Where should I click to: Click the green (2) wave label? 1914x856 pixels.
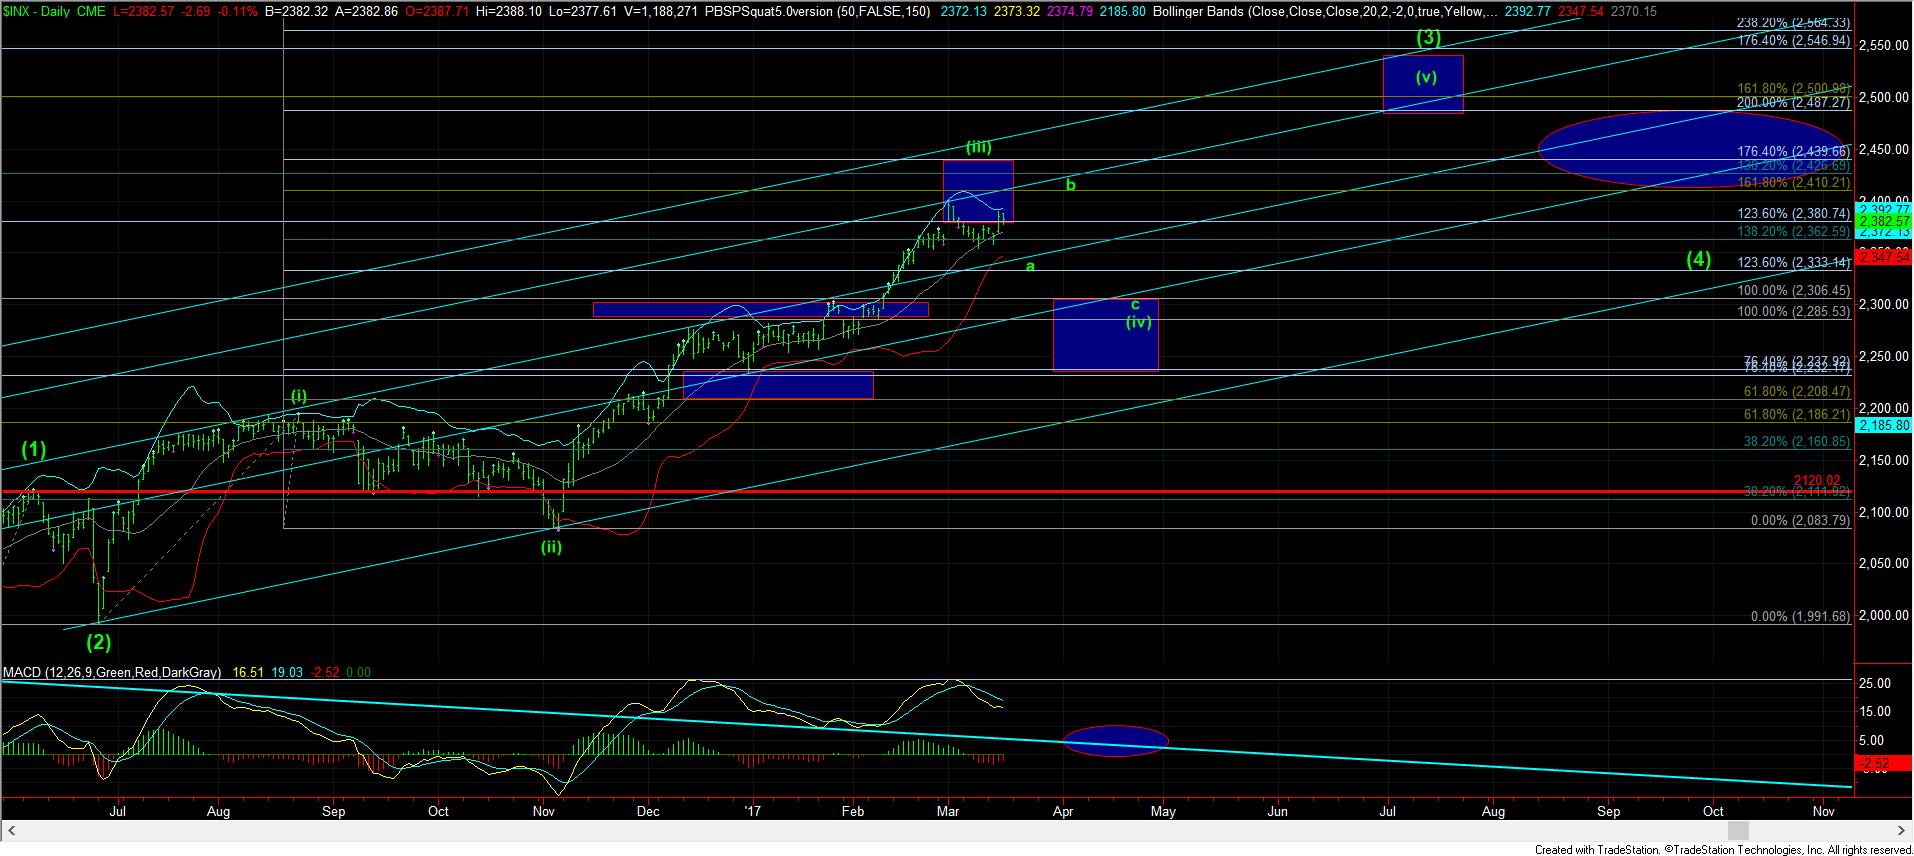pyautogui.click(x=97, y=642)
